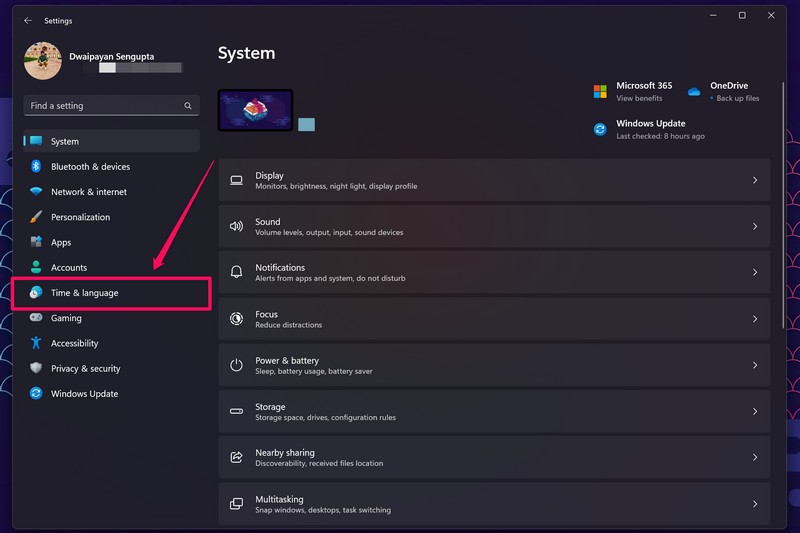Click the Bluetooth & devices sidebar icon
This screenshot has height=533, width=800.
tap(36, 167)
